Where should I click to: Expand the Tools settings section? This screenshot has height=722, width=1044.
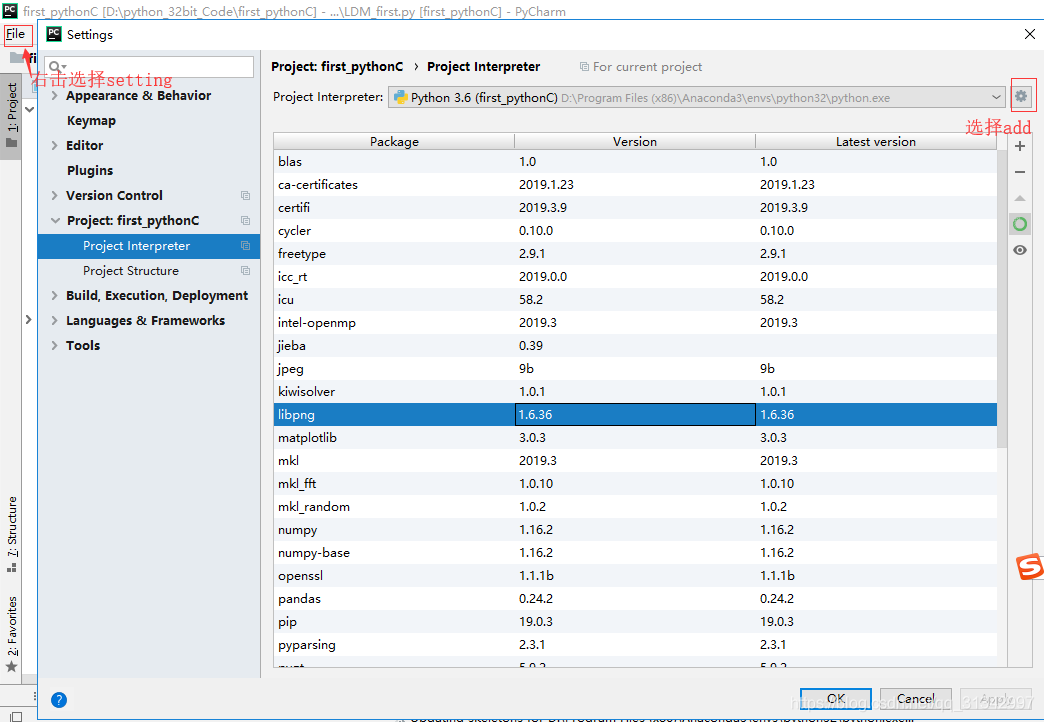55,345
